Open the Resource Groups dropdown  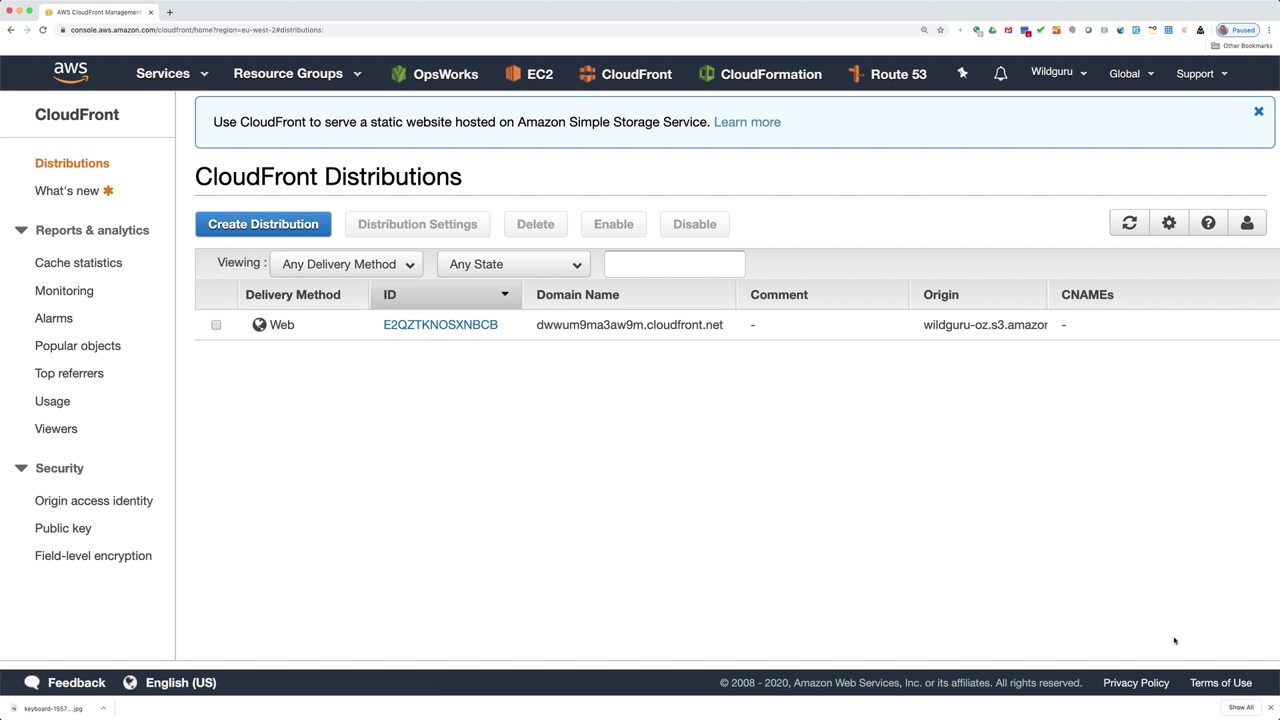(x=297, y=74)
